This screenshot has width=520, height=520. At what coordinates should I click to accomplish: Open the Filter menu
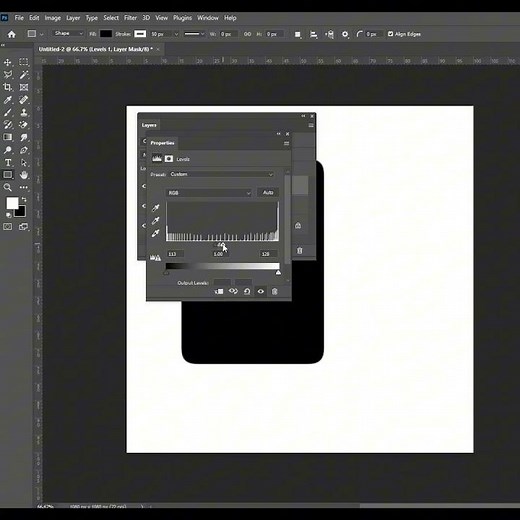(x=130, y=18)
